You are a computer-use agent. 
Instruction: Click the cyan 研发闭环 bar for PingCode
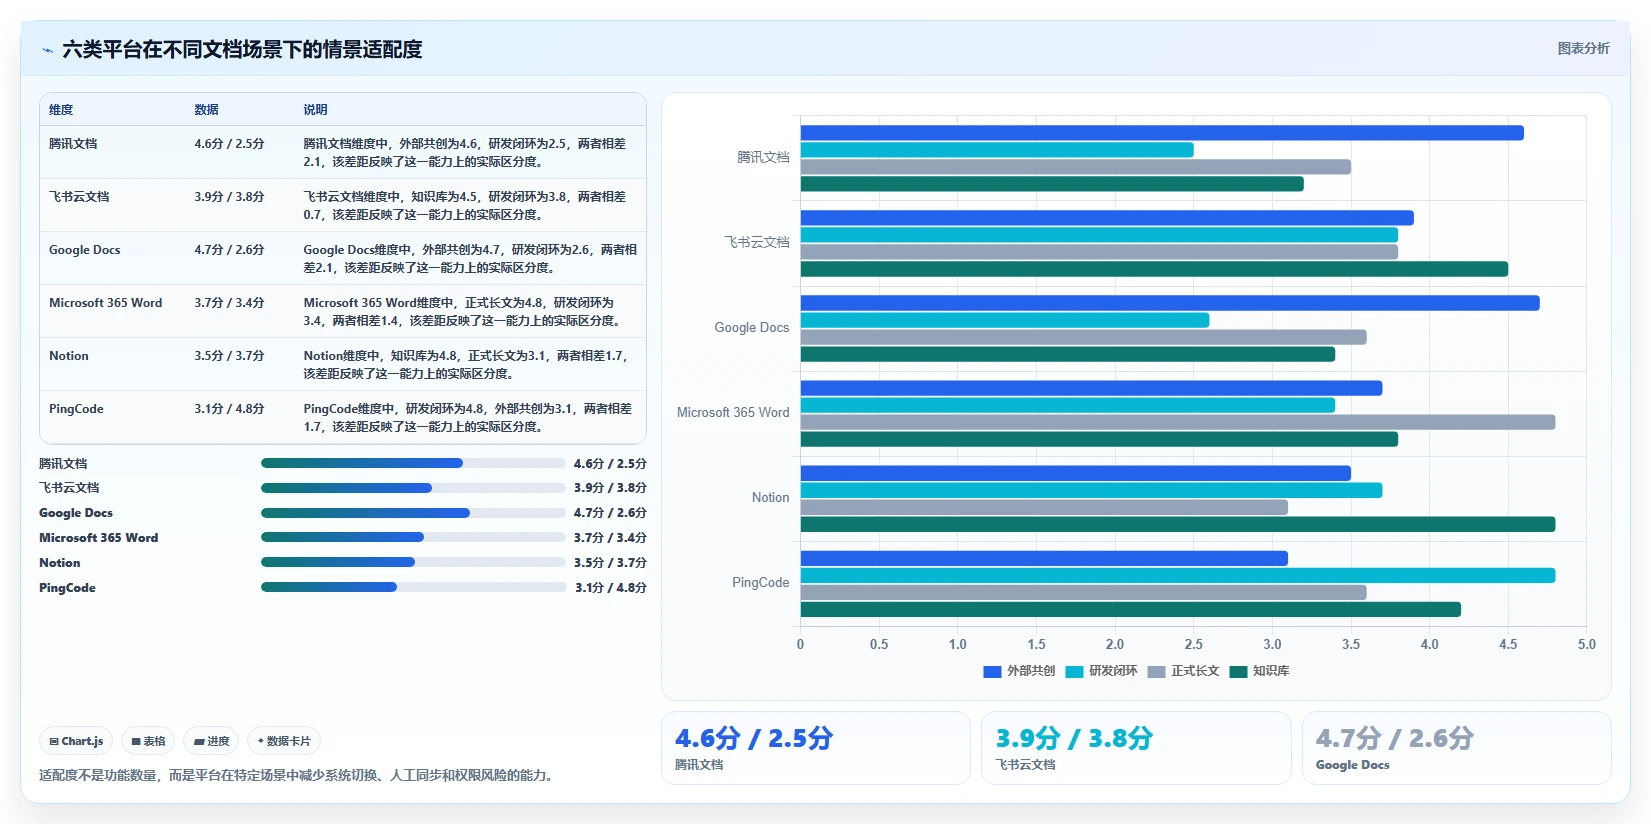click(x=1178, y=575)
